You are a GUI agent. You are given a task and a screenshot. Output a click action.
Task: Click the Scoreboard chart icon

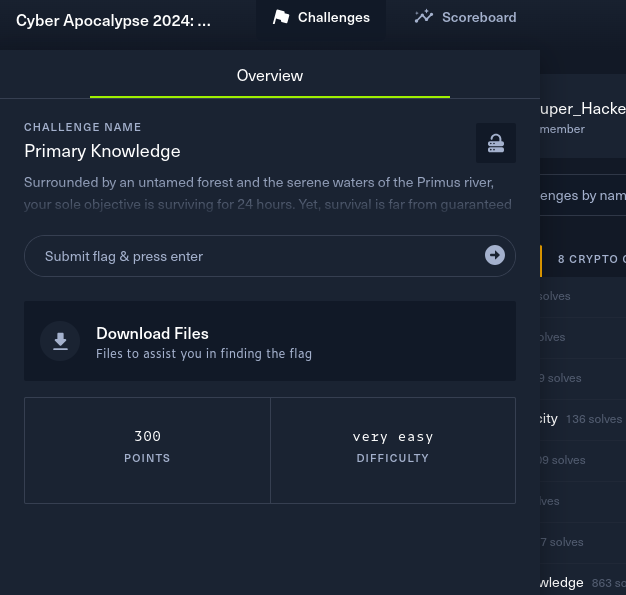click(424, 17)
